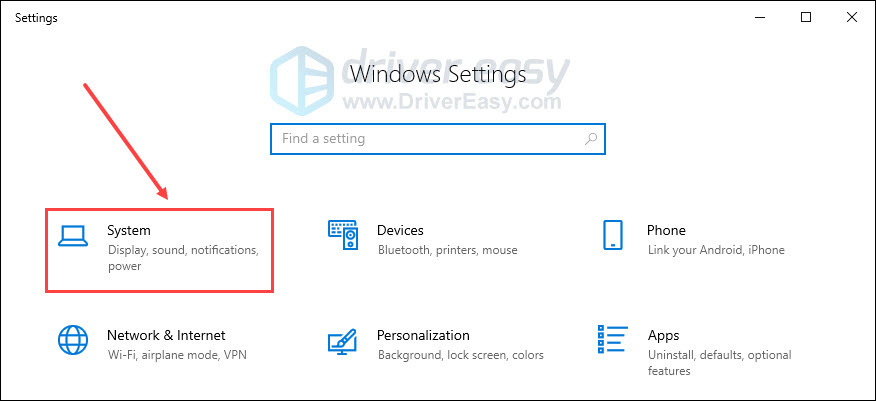Viewport: 876px width, 401px height.
Task: Click 'Link your Android, iPhone' description
Action: (x=716, y=250)
